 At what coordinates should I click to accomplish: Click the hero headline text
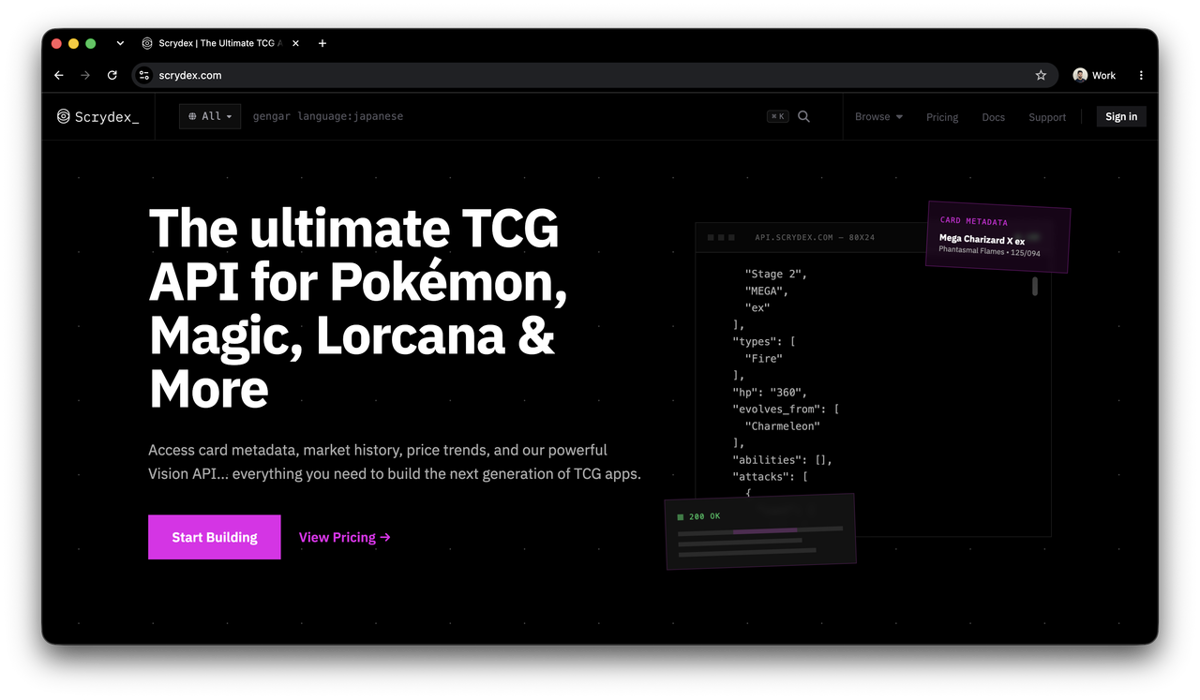358,309
